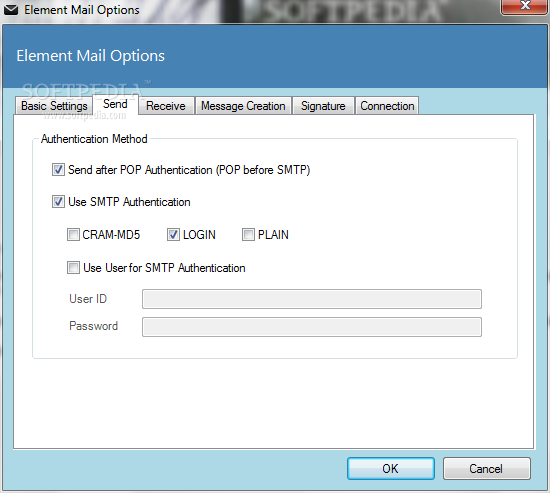550x493 pixels.
Task: Check Use User for SMTP Authentication
Action: click(73, 268)
